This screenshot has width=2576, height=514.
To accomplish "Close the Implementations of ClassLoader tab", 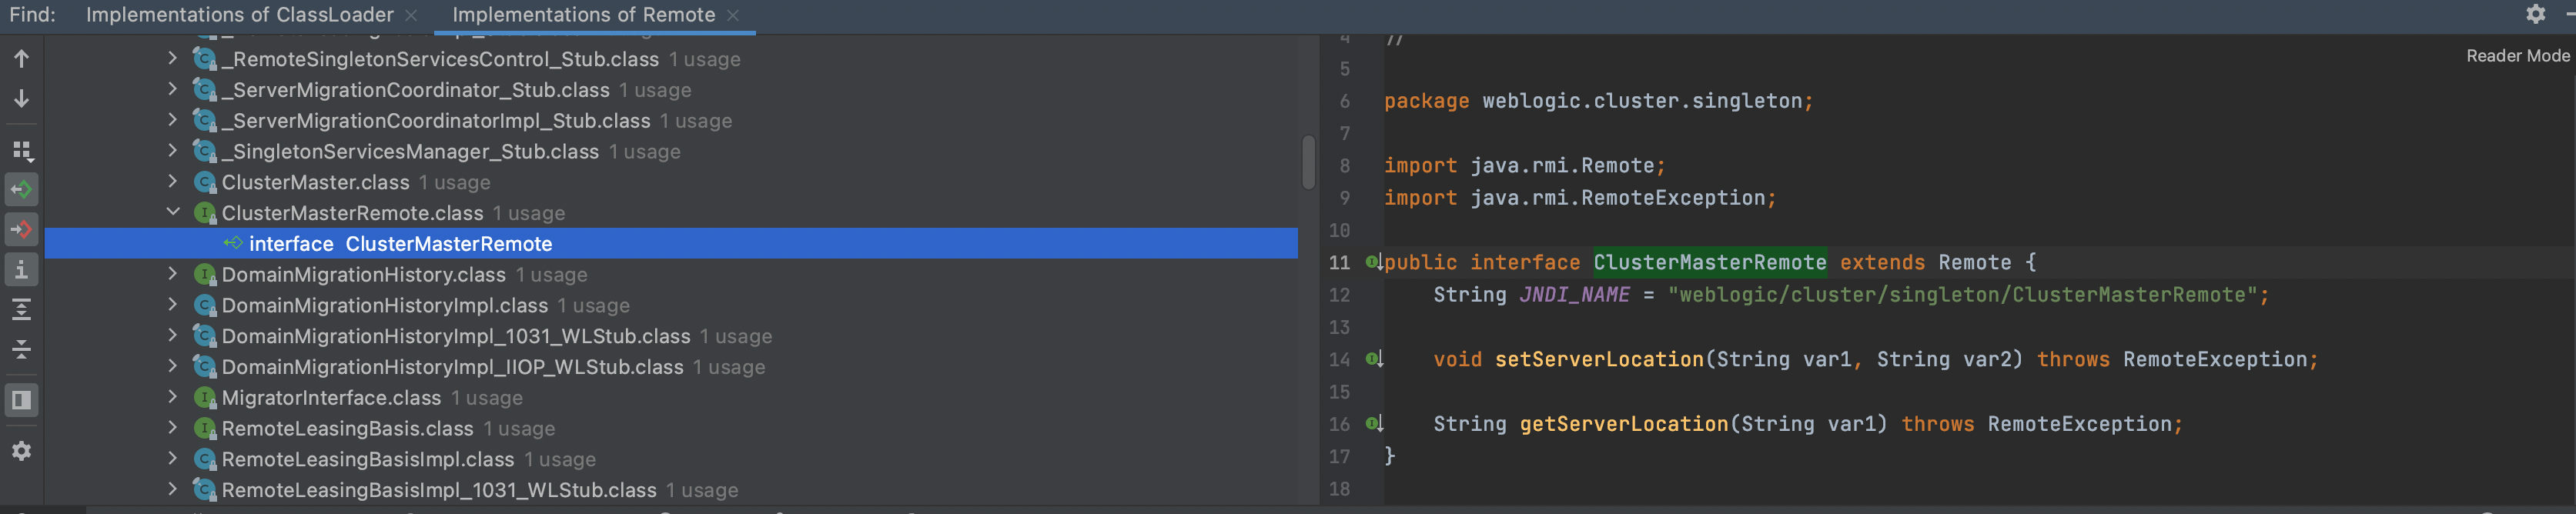I will click(411, 16).
